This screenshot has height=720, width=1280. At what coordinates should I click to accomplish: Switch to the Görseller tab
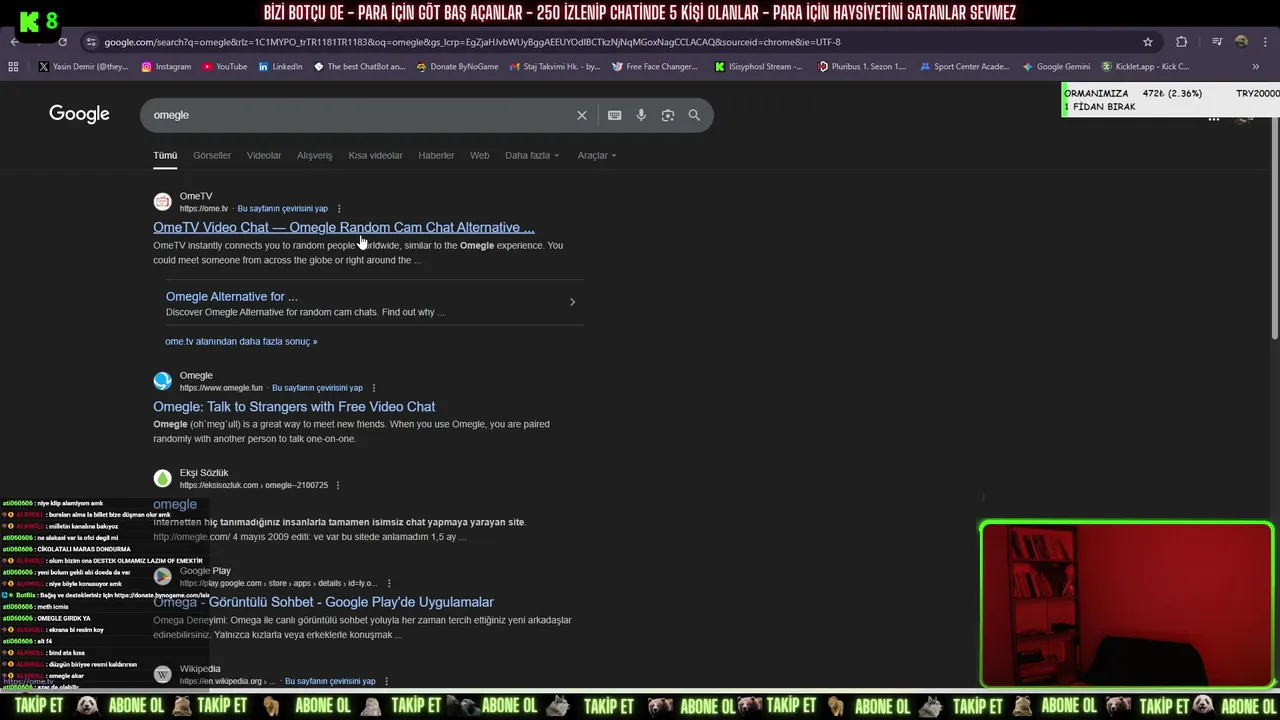click(x=212, y=155)
